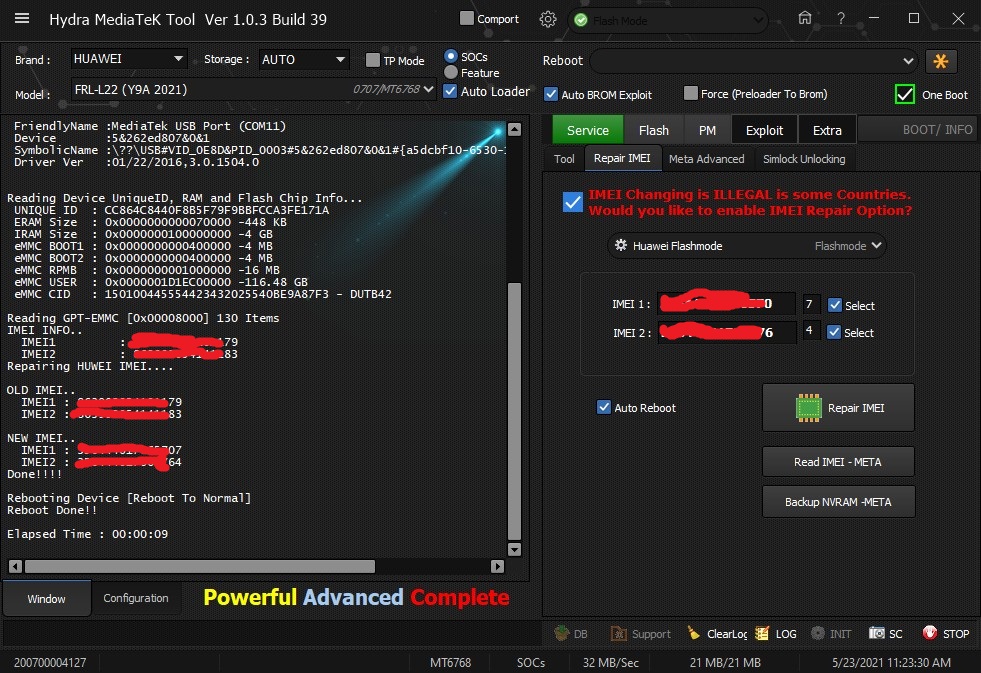Click the gear icon beside Huawei Flashmode
This screenshot has height=673, width=981.
tap(621, 245)
